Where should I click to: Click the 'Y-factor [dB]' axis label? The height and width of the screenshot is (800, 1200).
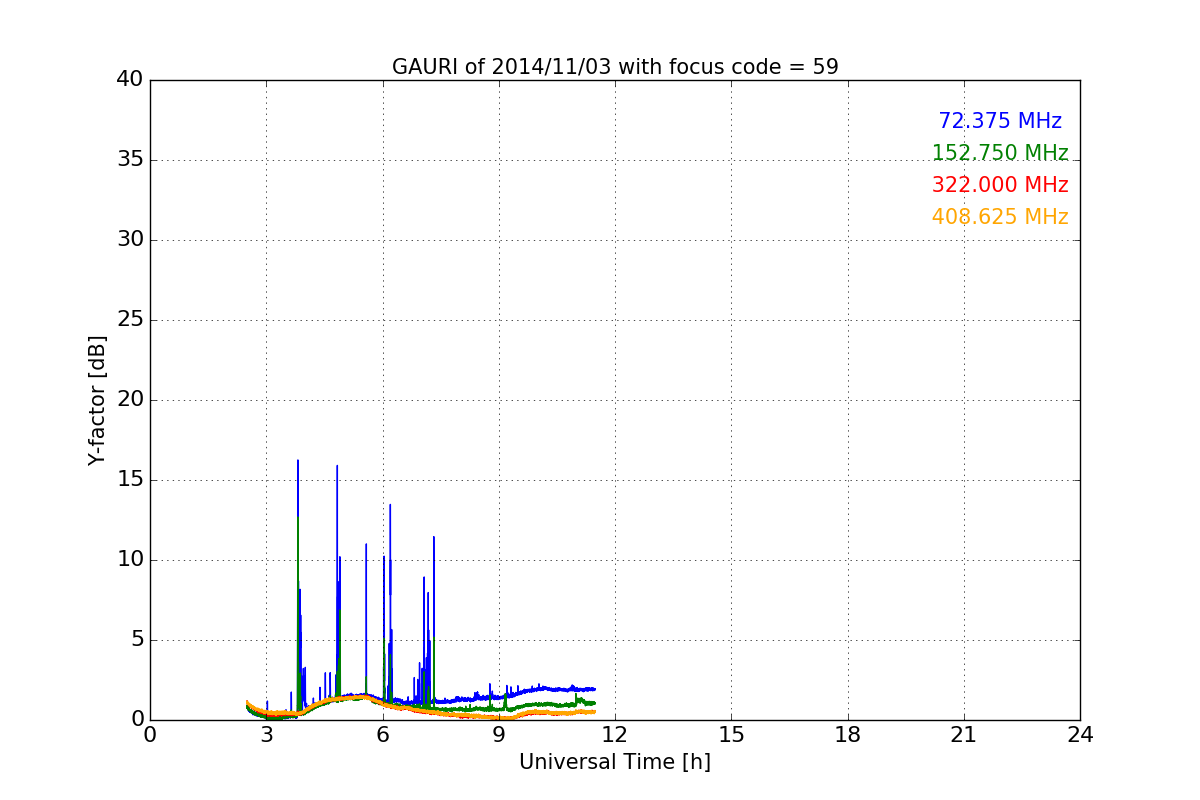click(x=97, y=400)
